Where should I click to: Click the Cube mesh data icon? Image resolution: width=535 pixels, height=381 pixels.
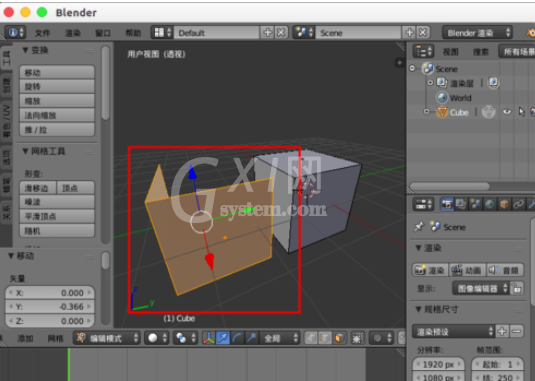point(488,112)
